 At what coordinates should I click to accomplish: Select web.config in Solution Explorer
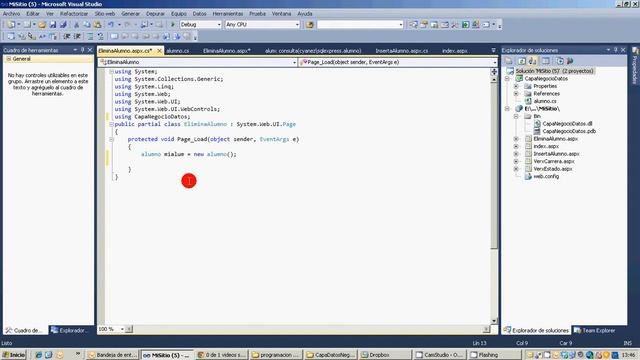click(x=546, y=176)
